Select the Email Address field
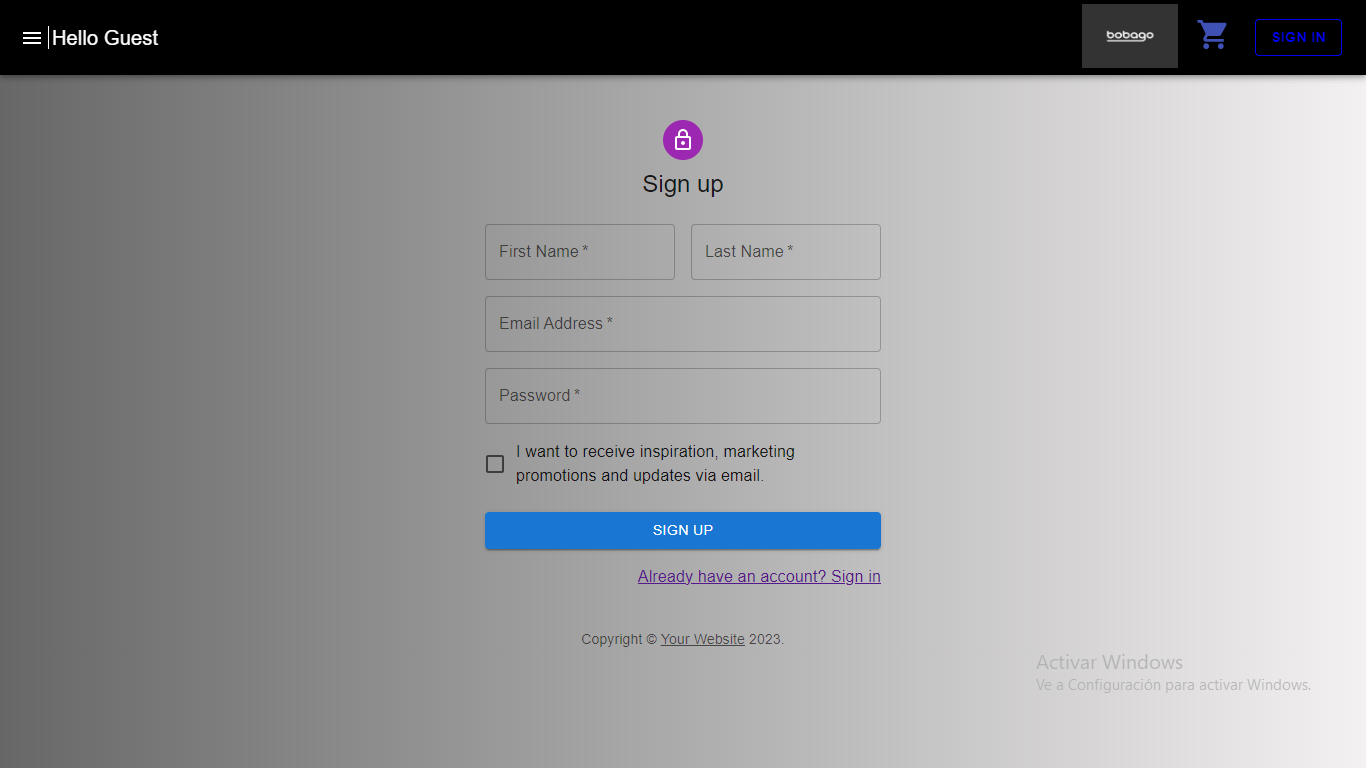The image size is (1366, 768). tap(683, 324)
